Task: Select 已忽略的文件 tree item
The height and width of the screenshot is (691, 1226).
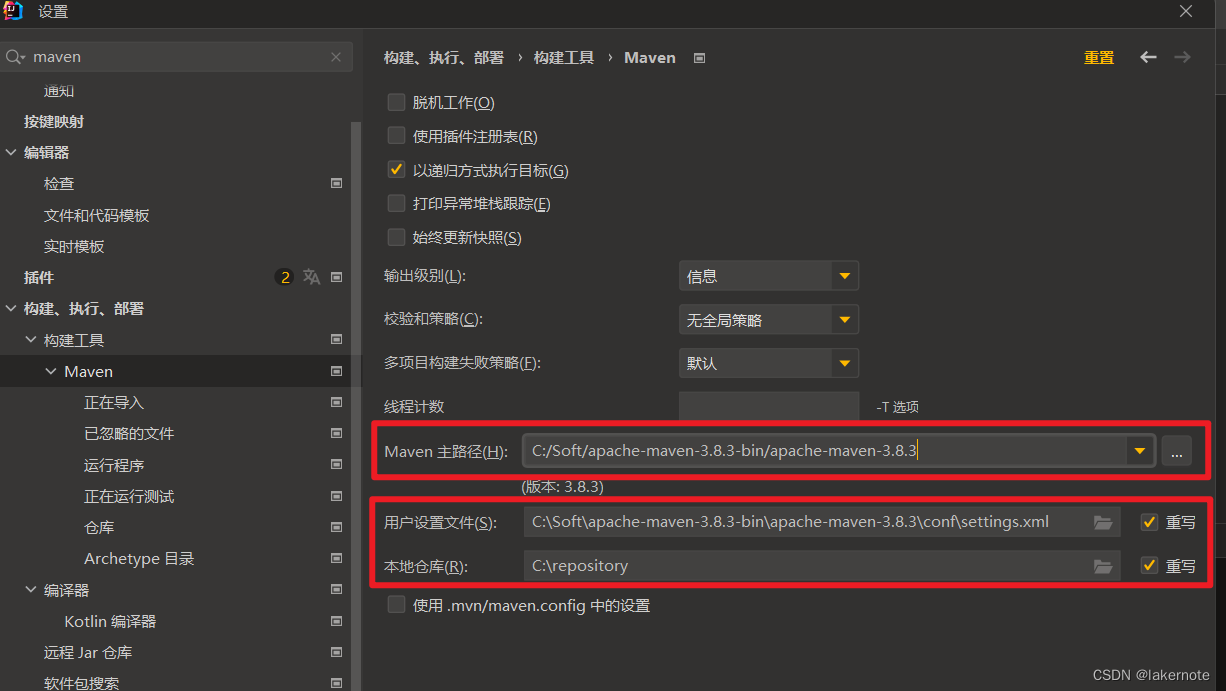Action: [129, 433]
